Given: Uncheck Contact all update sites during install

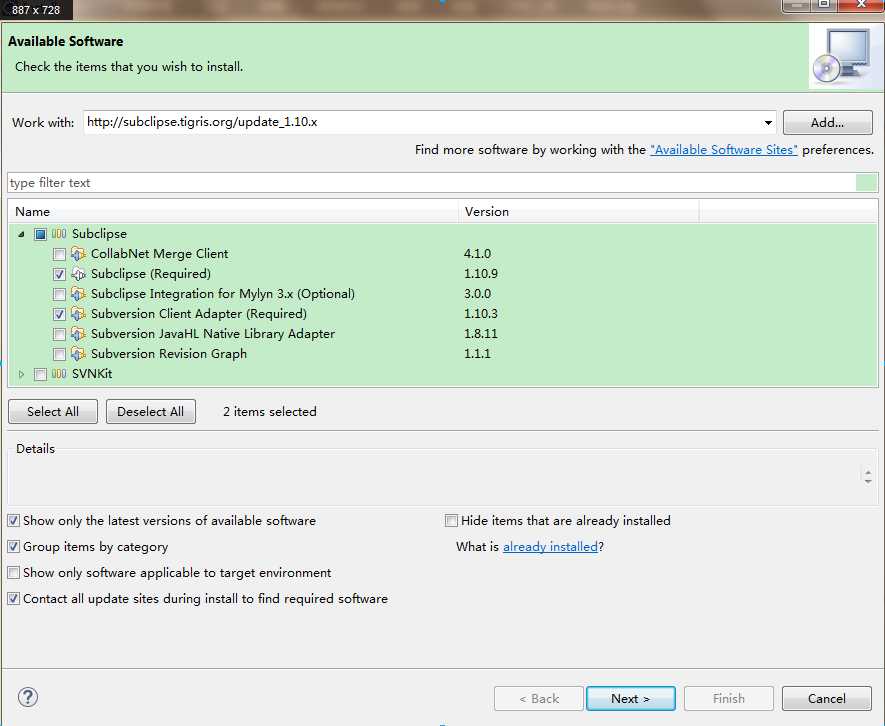Looking at the screenshot, I should click(x=14, y=598).
